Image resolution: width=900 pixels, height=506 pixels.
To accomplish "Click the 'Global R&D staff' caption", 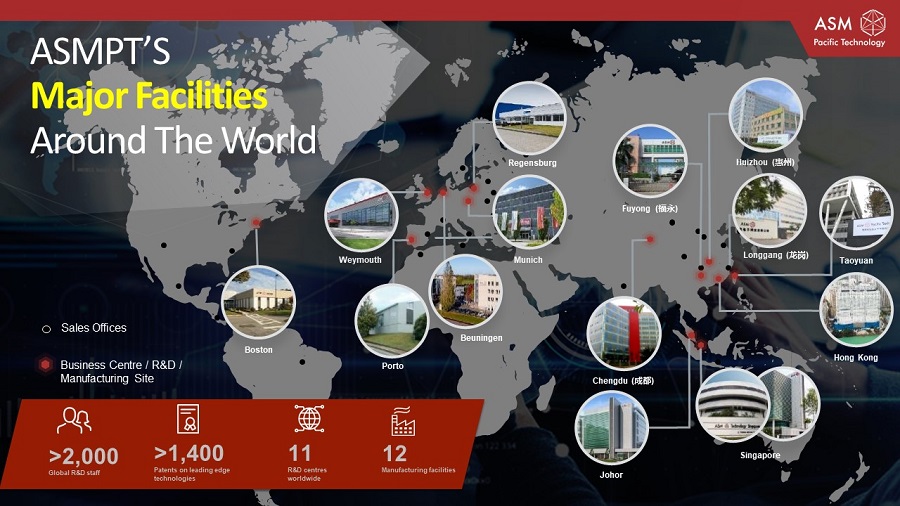I will click(74, 473).
